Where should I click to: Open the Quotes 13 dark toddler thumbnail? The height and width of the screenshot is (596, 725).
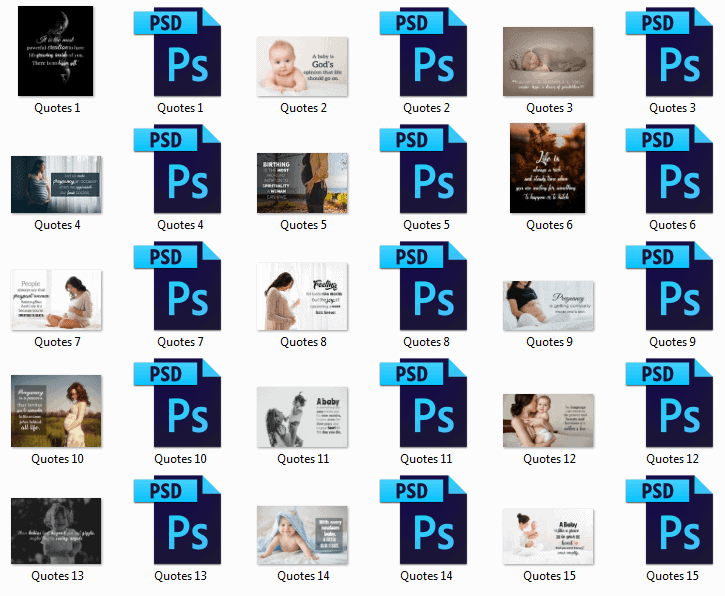click(56, 531)
